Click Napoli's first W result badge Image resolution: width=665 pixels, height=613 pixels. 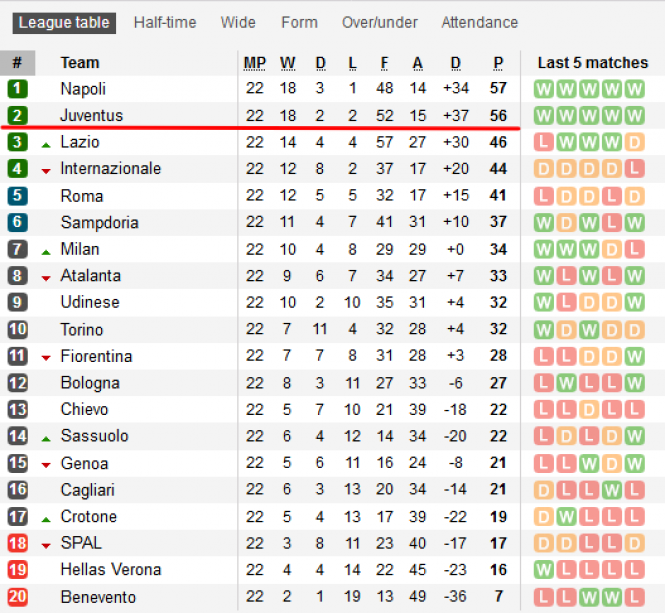pos(544,89)
